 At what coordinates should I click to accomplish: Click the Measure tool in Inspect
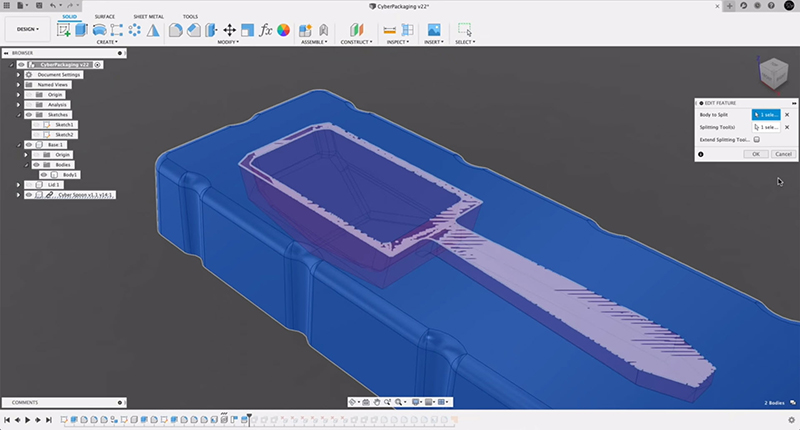(390, 30)
